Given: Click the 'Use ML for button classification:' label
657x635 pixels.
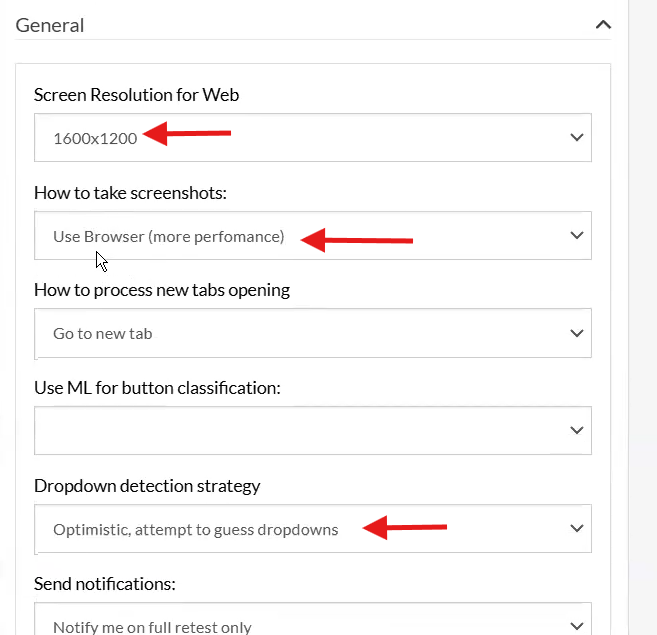Looking at the screenshot, I should click(157, 388).
